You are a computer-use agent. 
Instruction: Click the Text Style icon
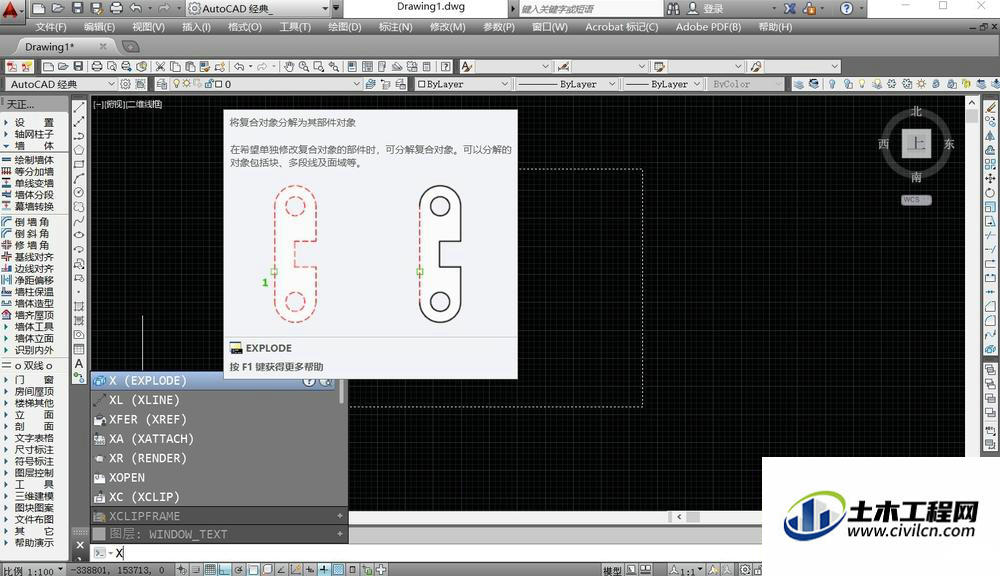(467, 66)
